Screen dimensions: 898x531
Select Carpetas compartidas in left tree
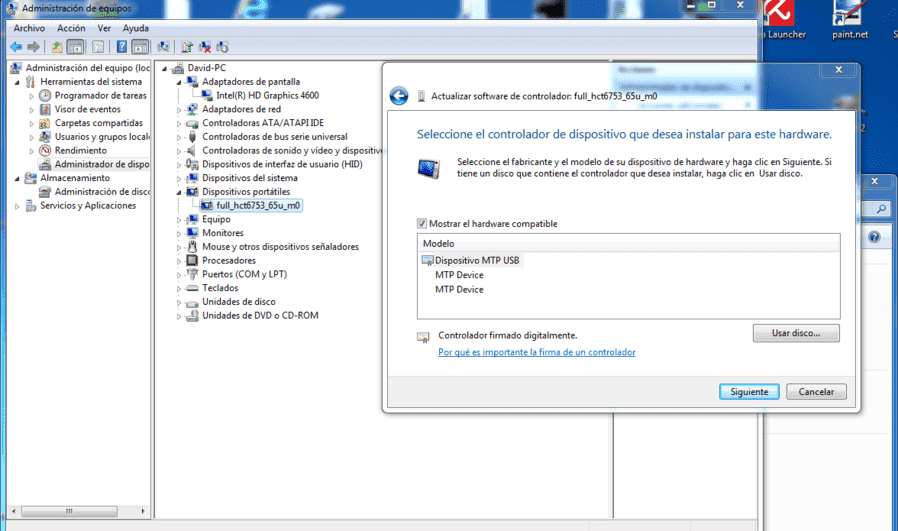point(99,123)
